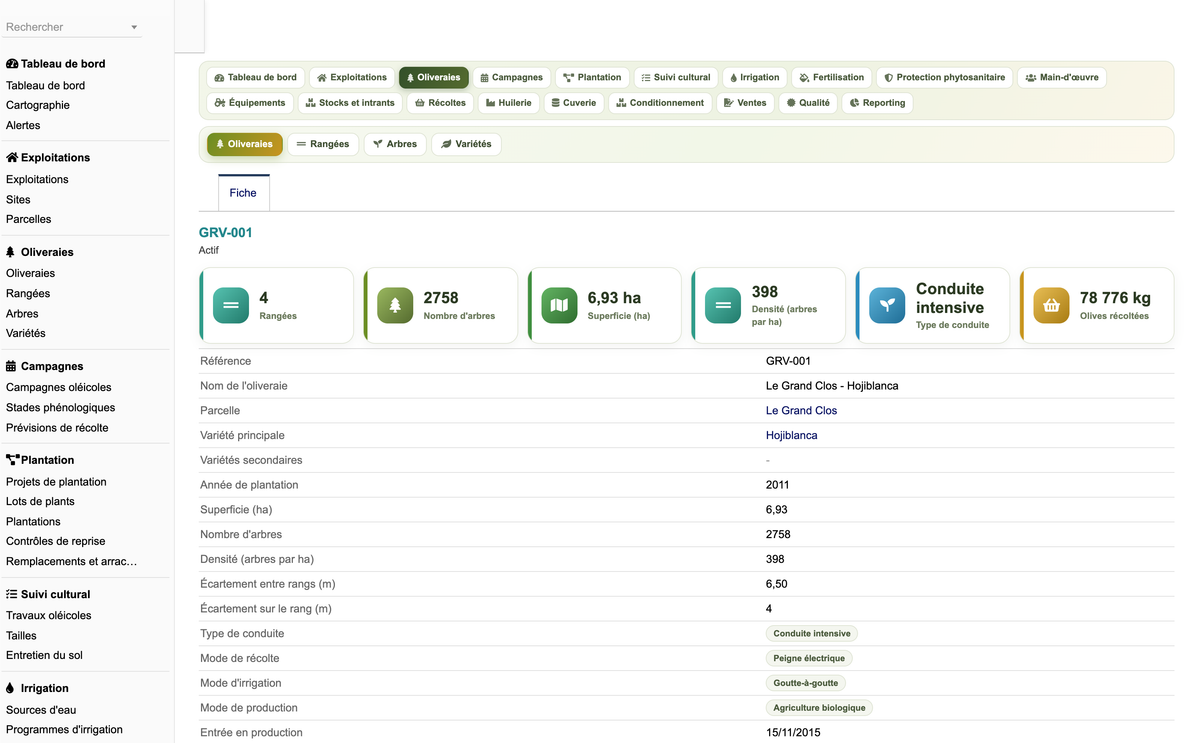Go to Suivi cultural top menu
Image resolution: width=1200 pixels, height=743 pixels.
[x=676, y=77]
